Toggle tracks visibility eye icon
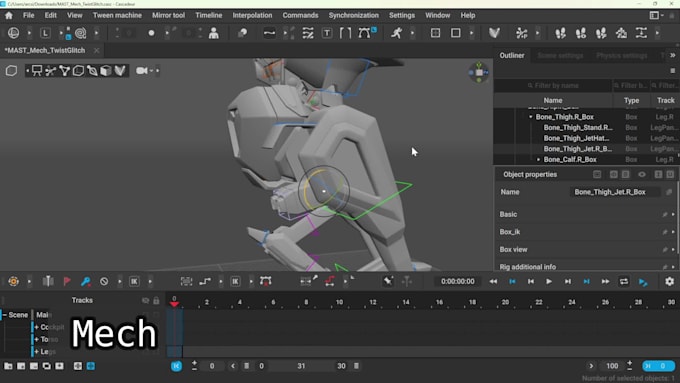680x383 pixels. coord(145,300)
